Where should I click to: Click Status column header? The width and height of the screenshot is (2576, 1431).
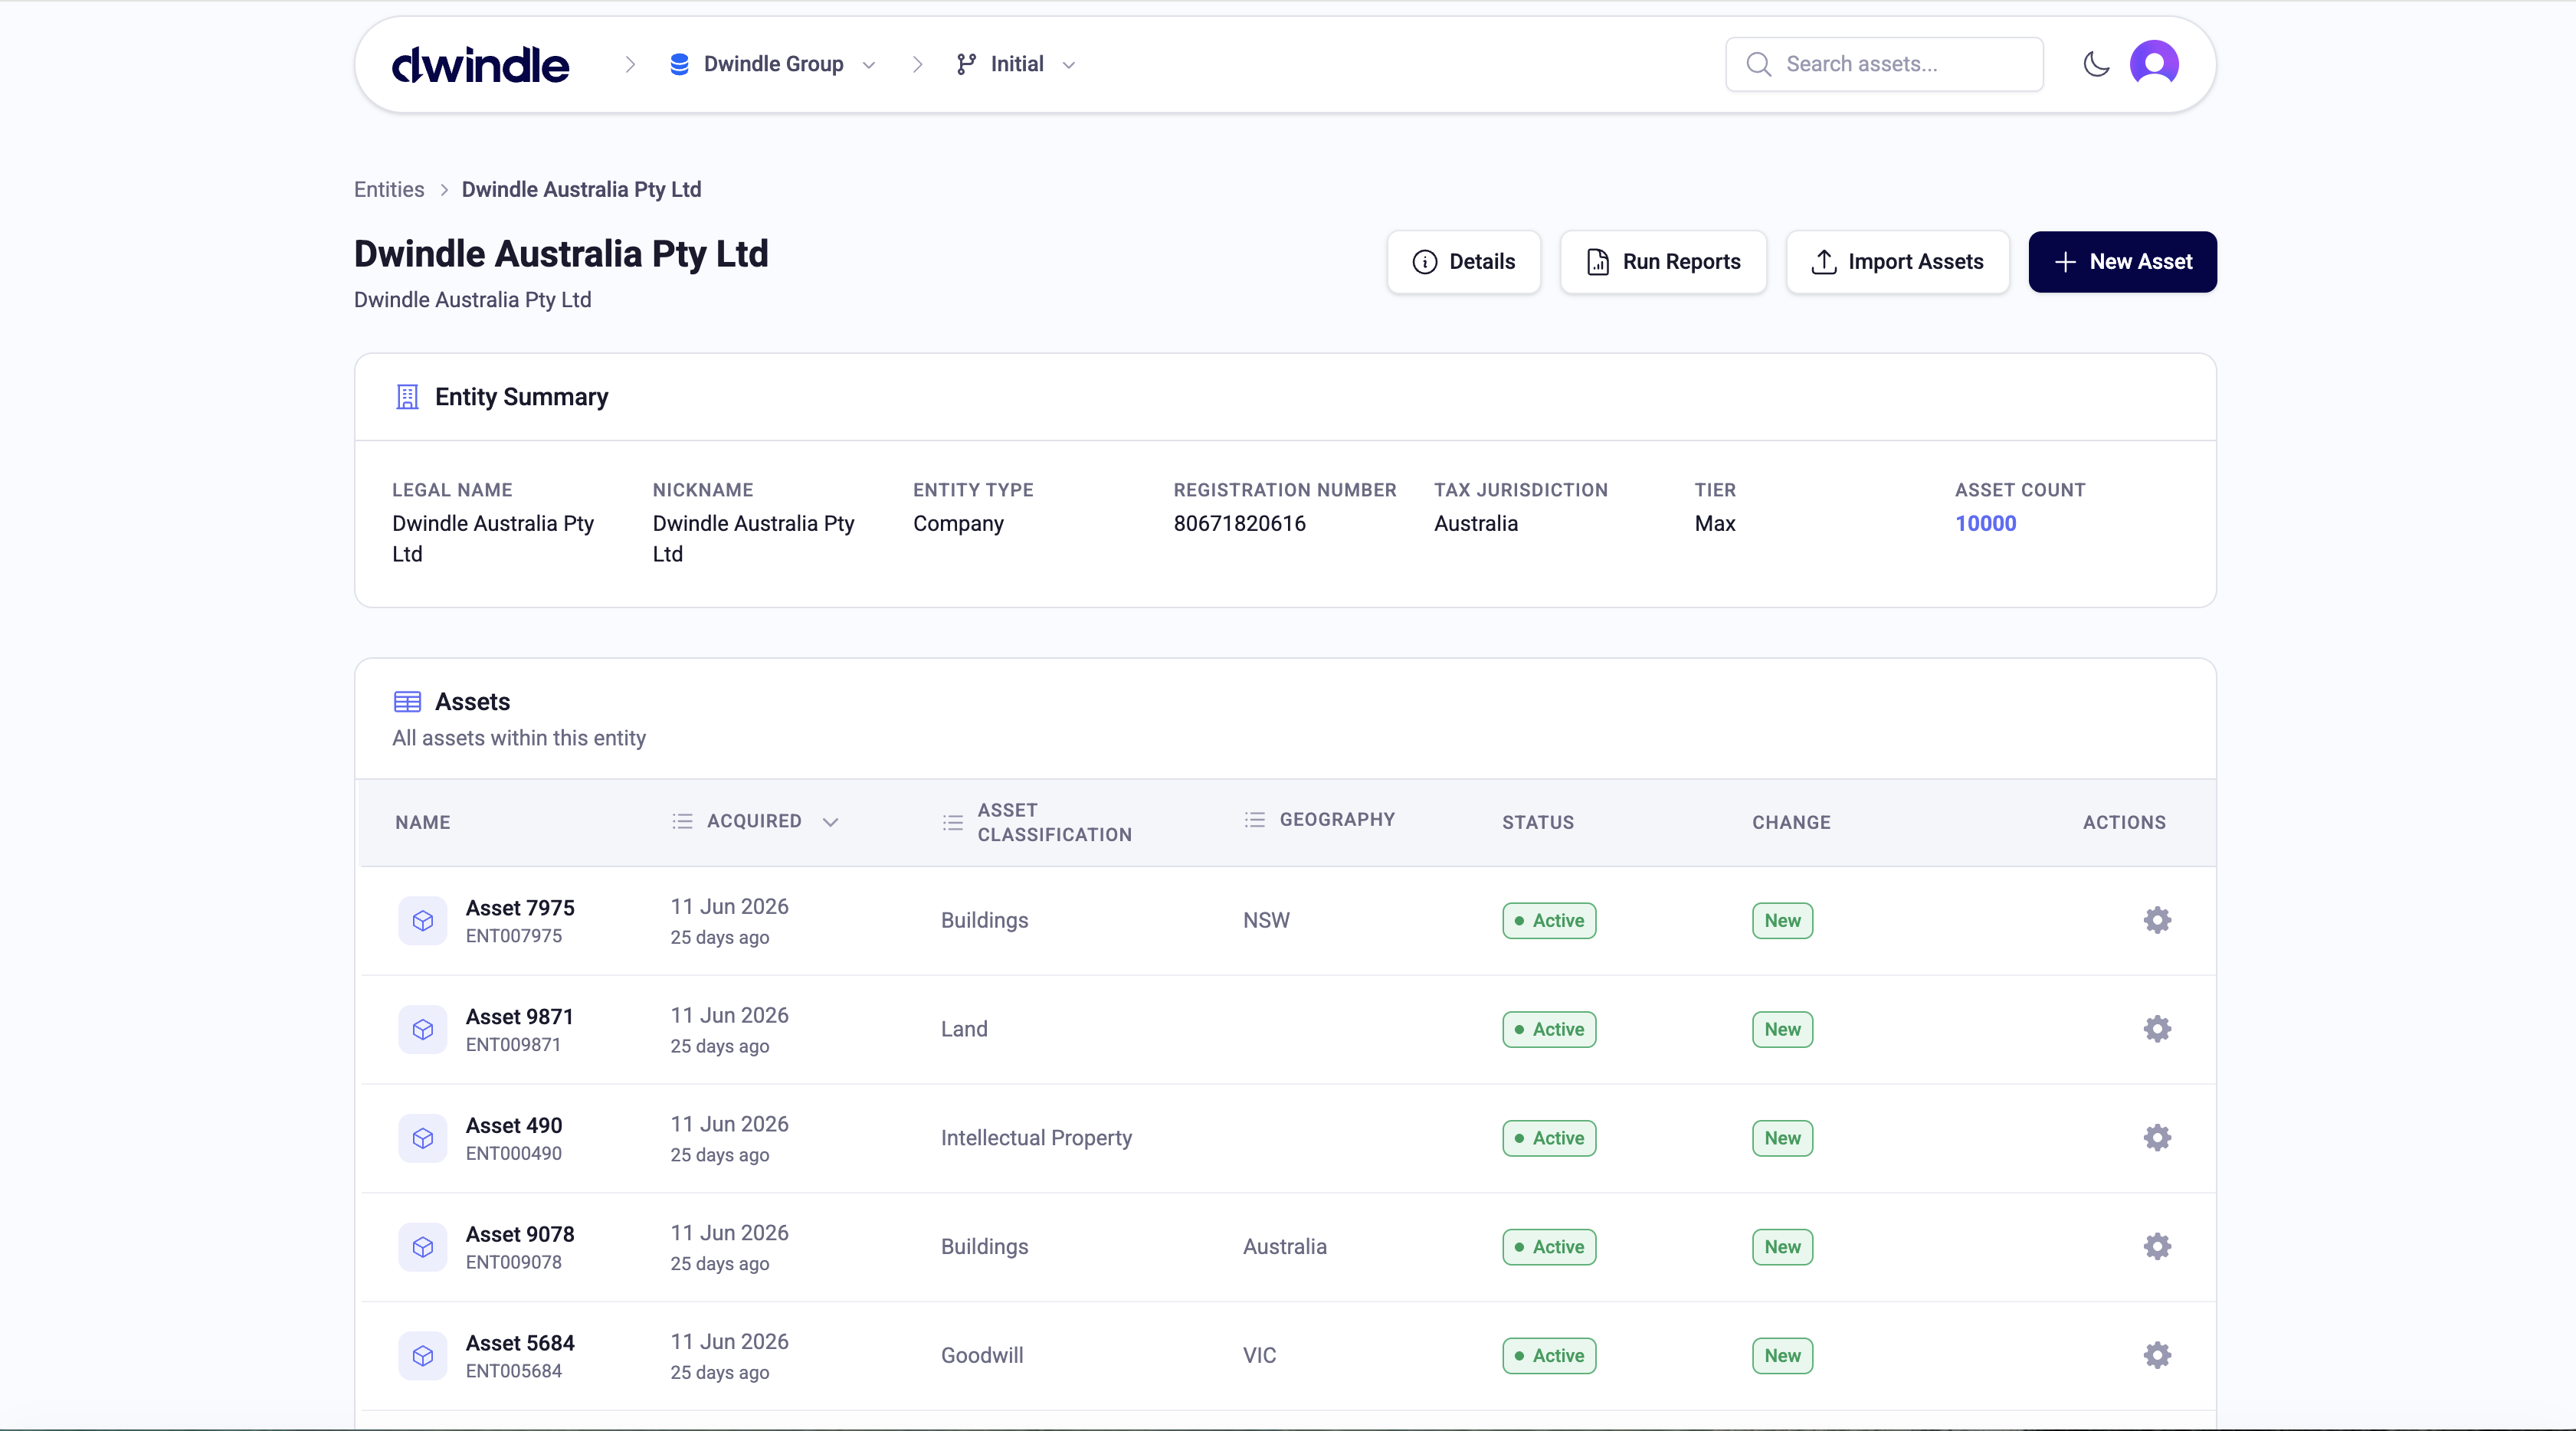(1538, 822)
